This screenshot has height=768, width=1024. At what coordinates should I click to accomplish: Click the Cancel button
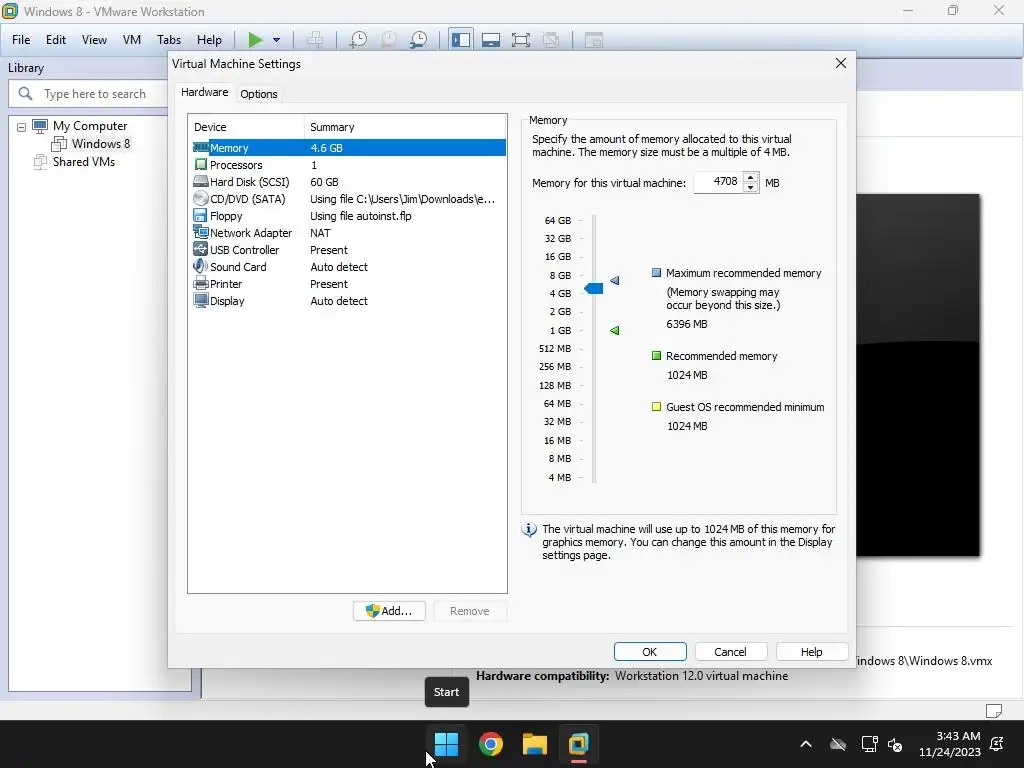point(730,652)
